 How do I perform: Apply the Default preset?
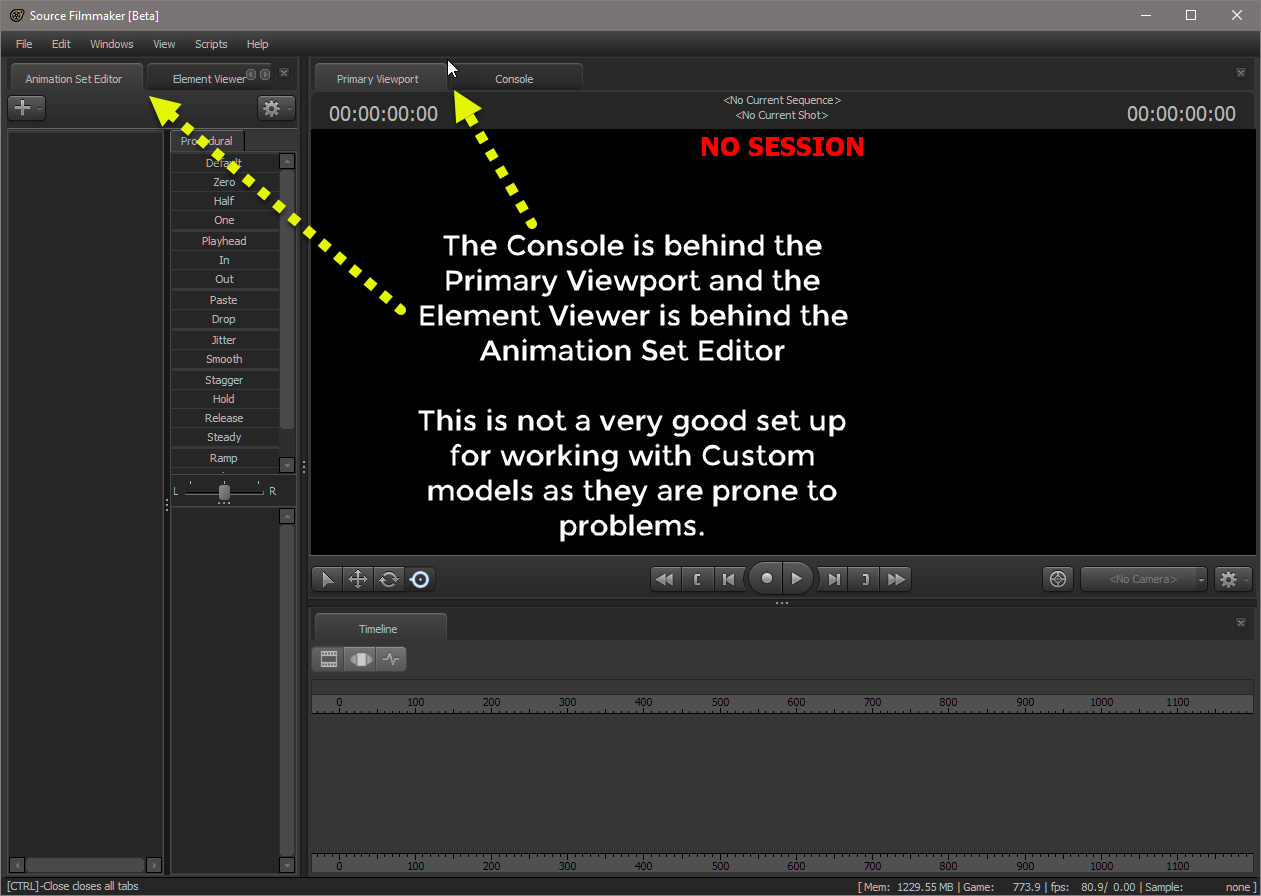[224, 163]
